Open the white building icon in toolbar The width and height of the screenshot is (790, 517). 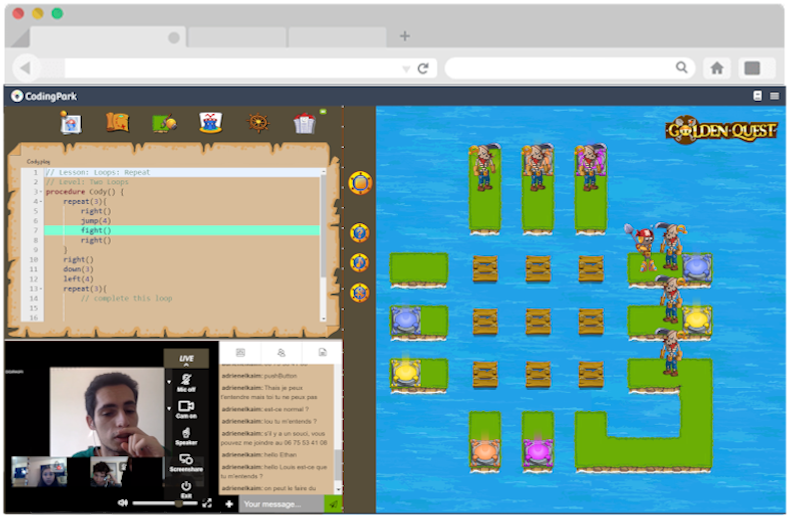tap(304, 123)
